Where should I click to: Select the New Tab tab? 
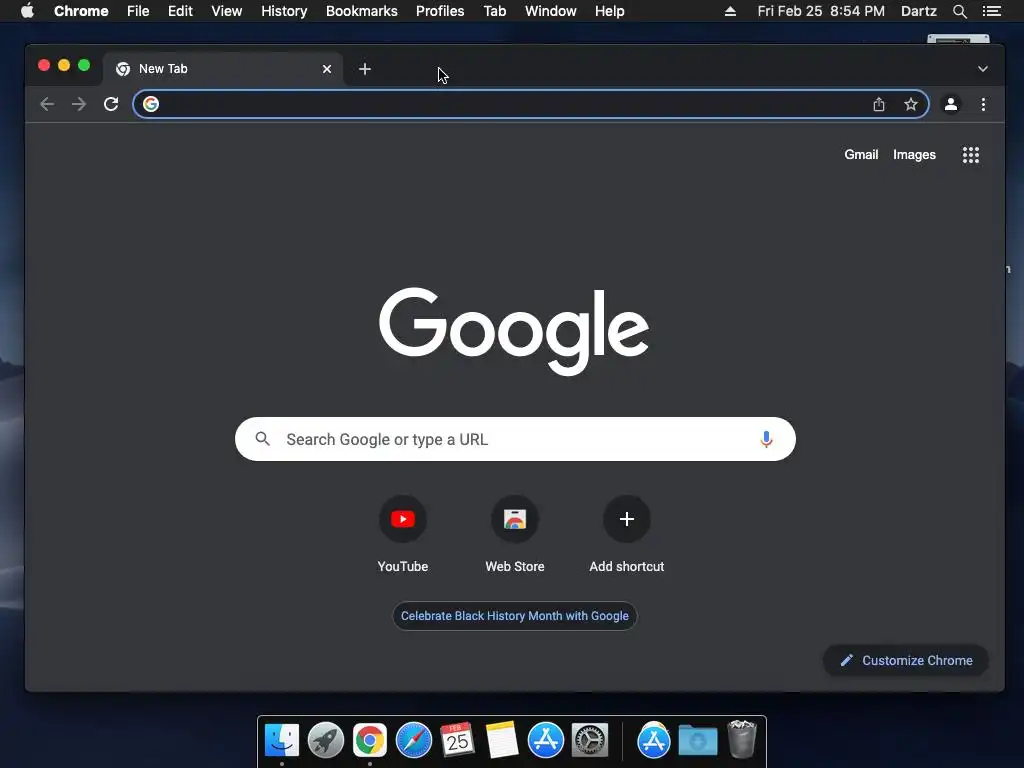[x=223, y=69]
